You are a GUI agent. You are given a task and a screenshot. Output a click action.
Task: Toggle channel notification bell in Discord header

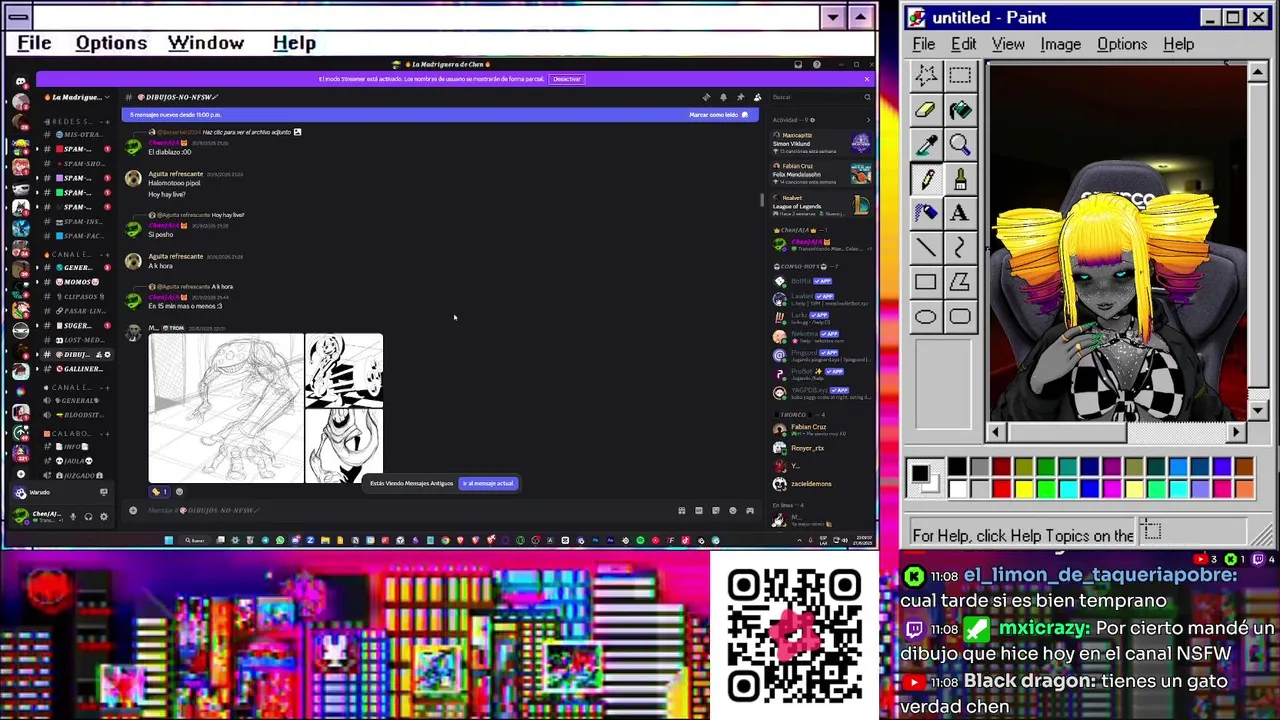click(723, 97)
